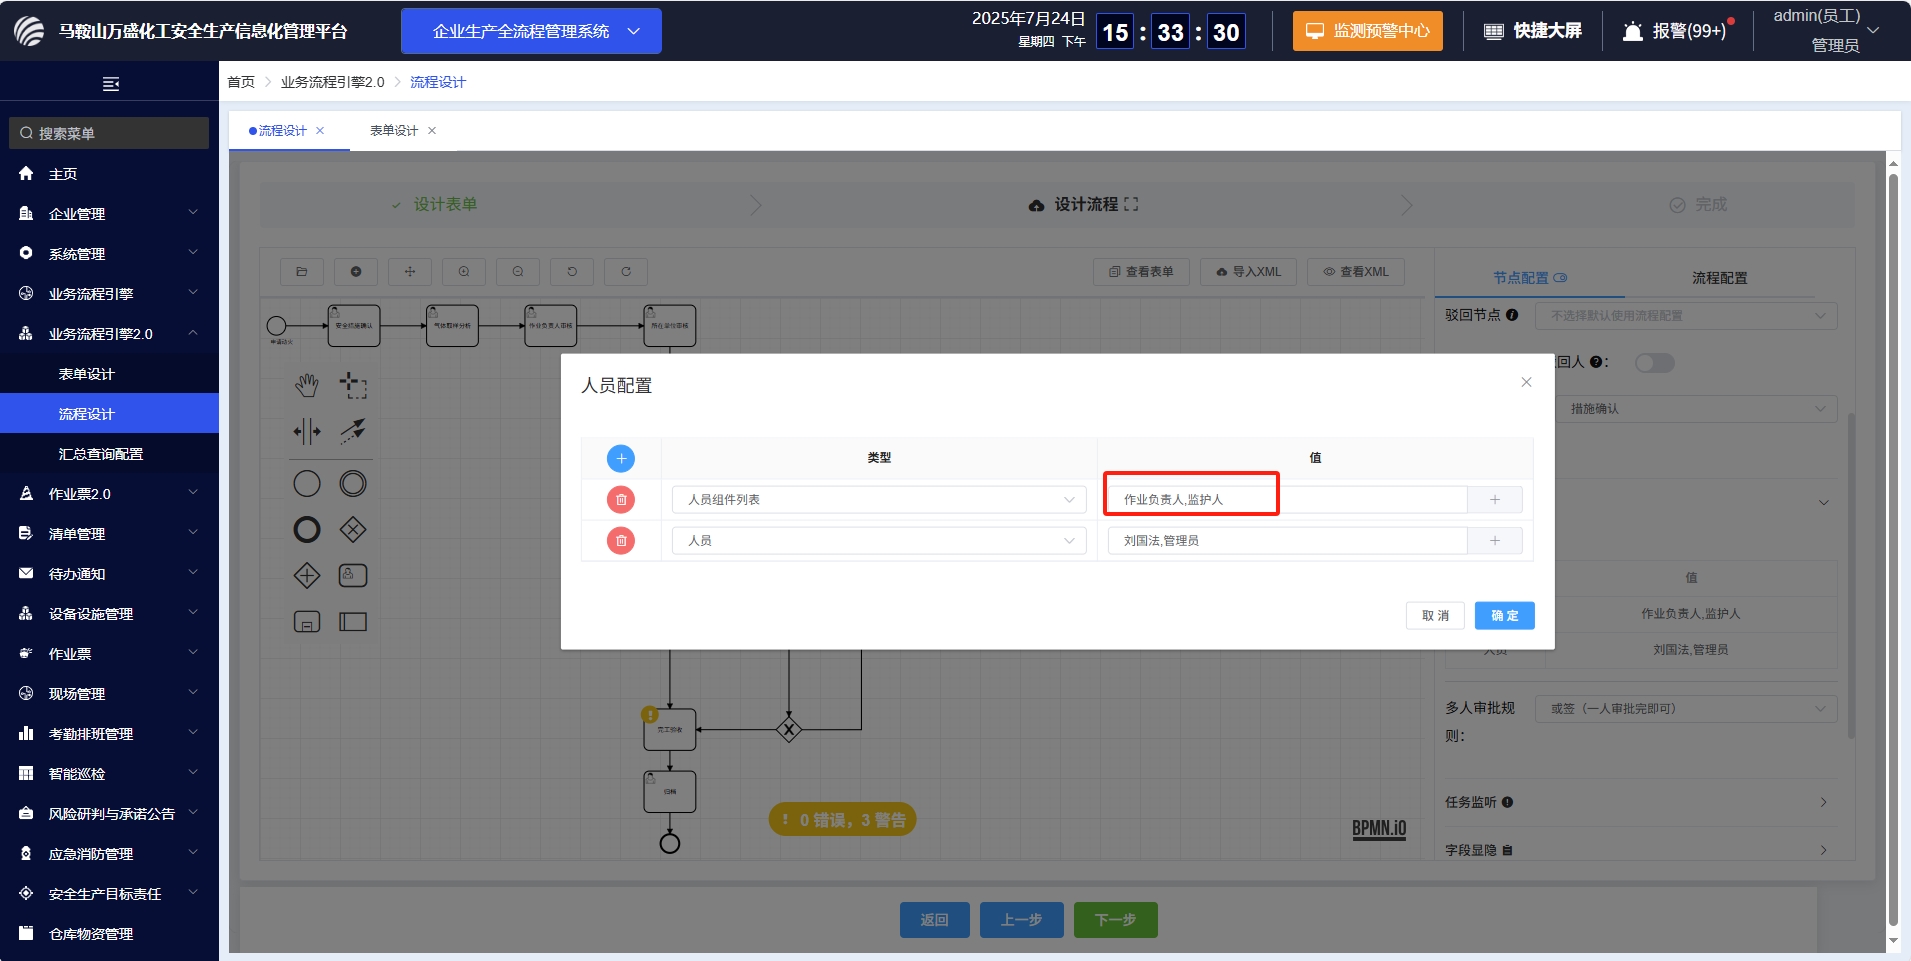Screen dimensions: 1911x961
Task: Open the 类型 dropdown showing 人员
Action: (879, 540)
